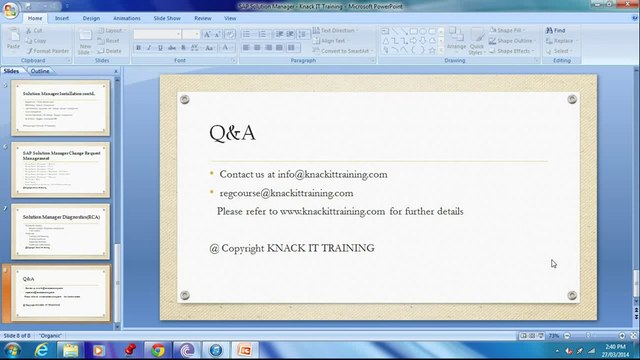Toggle Bold formatting
The image size is (640, 360).
(138, 48)
